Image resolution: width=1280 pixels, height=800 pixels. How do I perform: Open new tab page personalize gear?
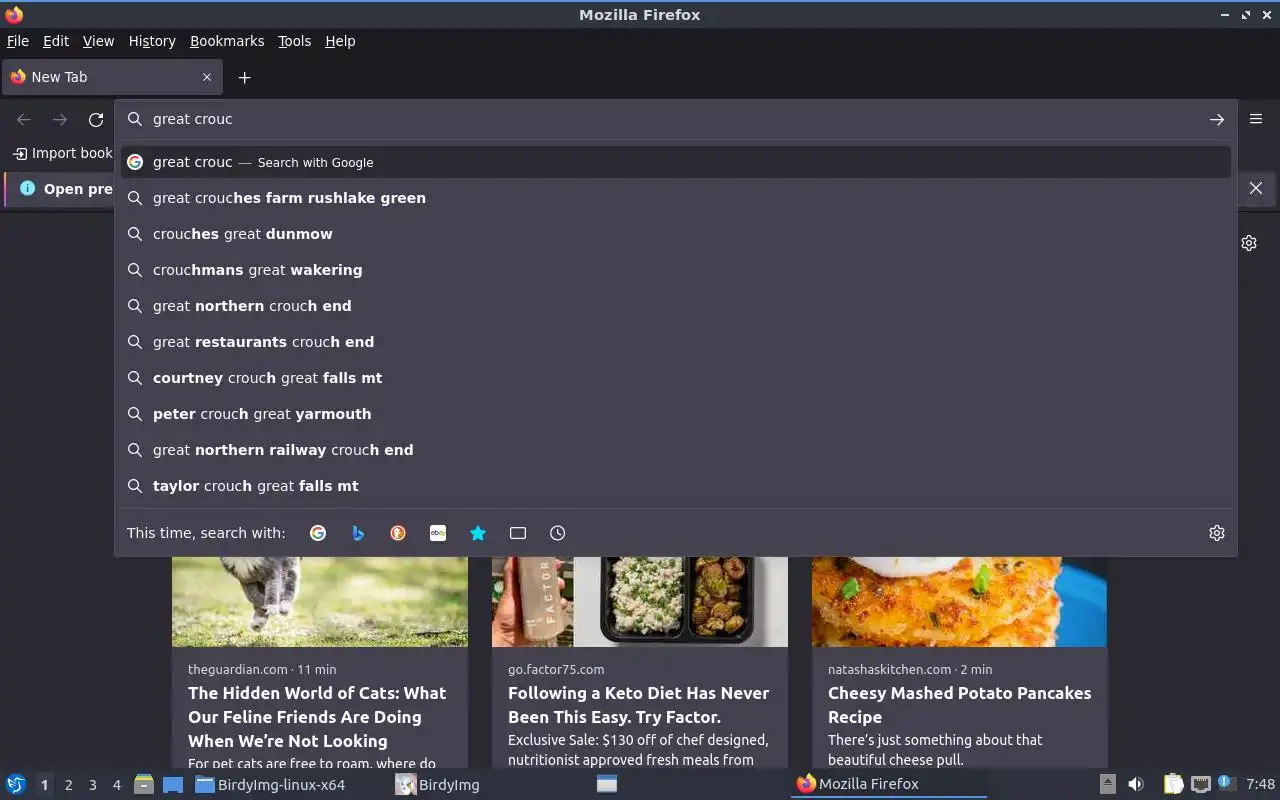(1249, 243)
